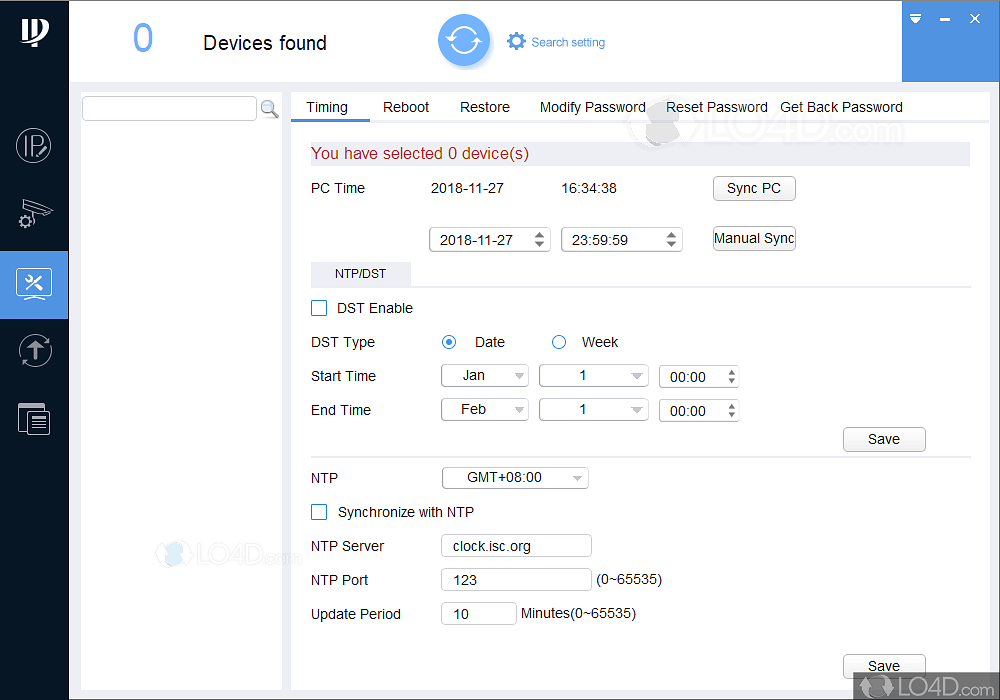
Task: Enable the DST Enable checkbox
Action: (x=319, y=308)
